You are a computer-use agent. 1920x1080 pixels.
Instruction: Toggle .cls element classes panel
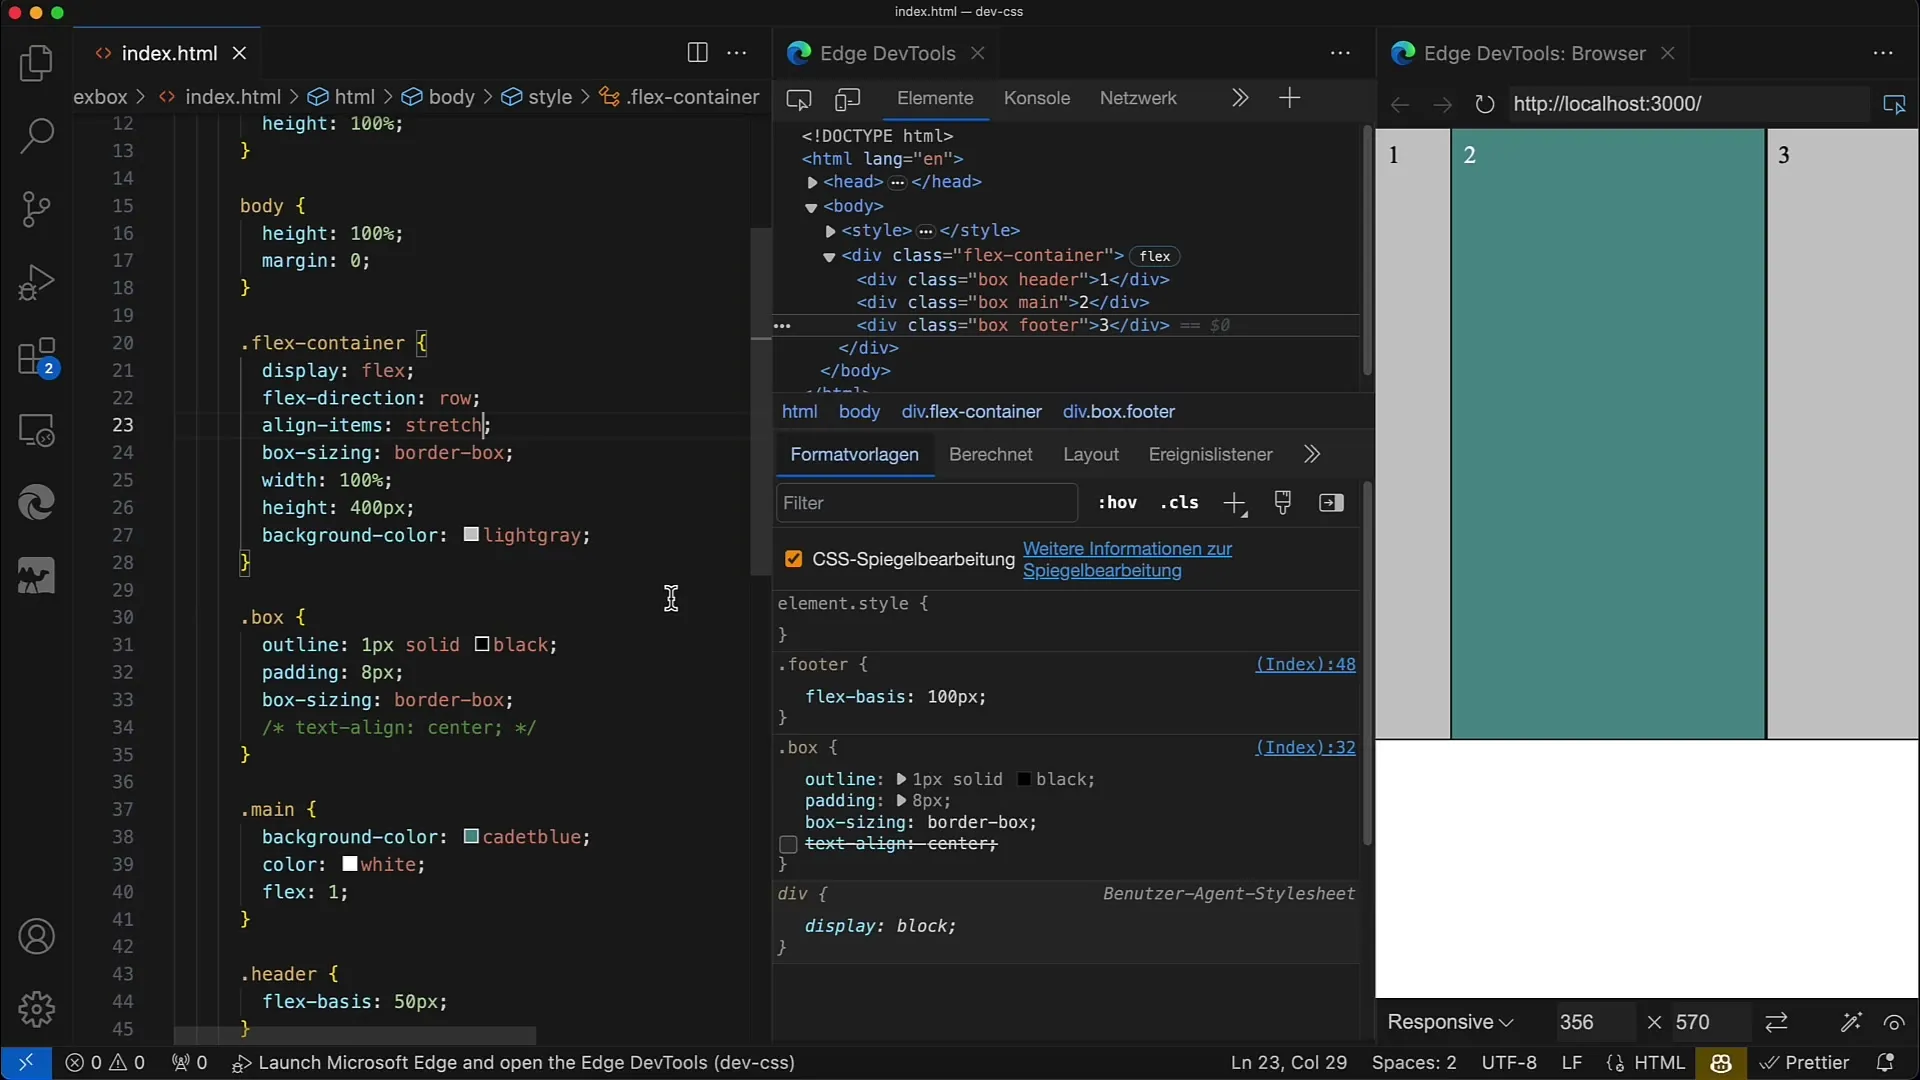(x=1179, y=503)
